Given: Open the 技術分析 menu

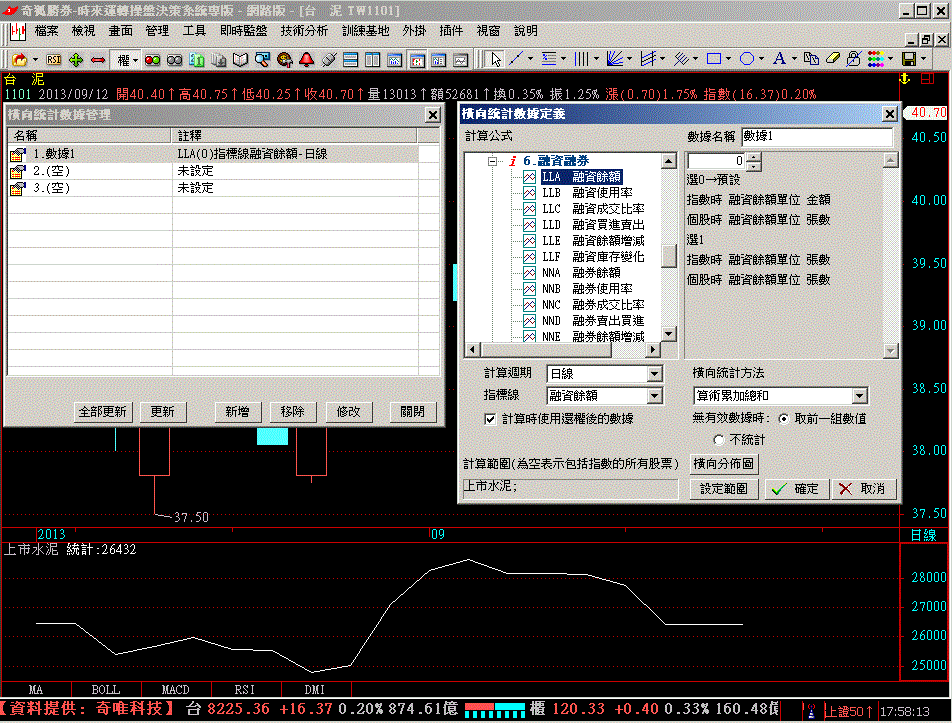Looking at the screenshot, I should pos(304,31).
